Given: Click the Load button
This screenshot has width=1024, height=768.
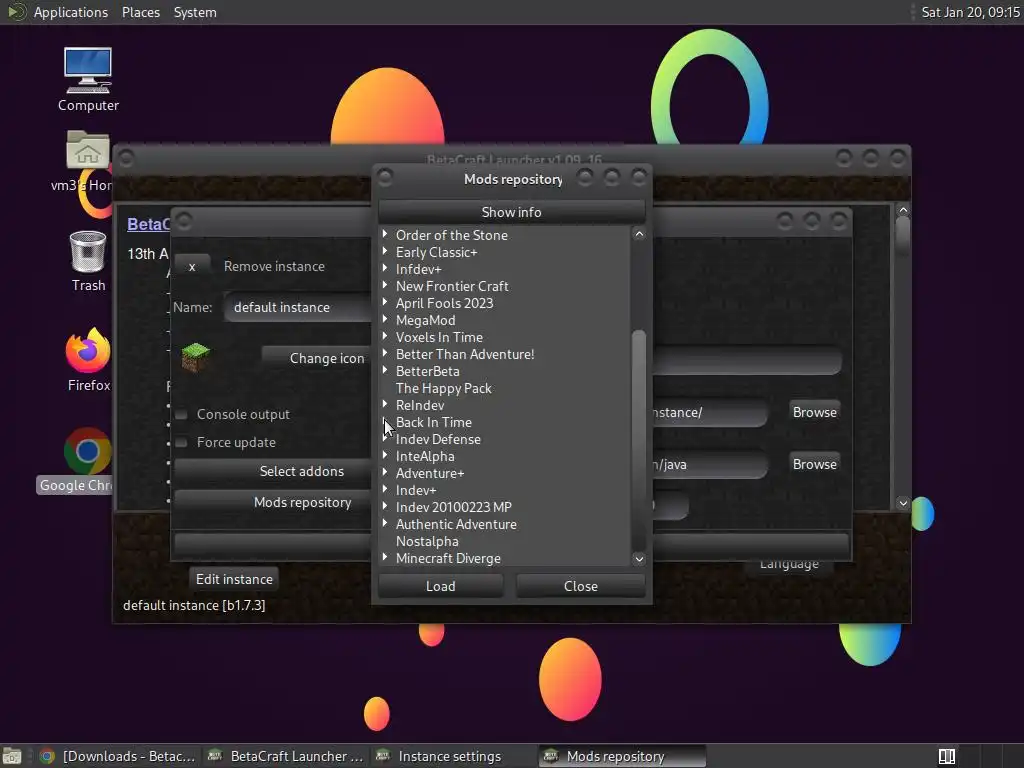Looking at the screenshot, I should (x=441, y=586).
